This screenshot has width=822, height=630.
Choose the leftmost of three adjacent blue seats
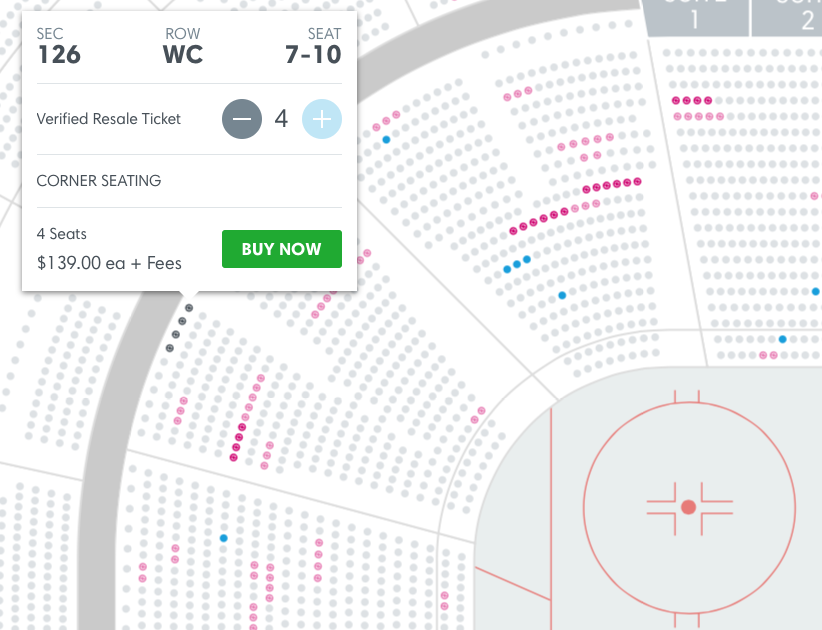tap(507, 269)
